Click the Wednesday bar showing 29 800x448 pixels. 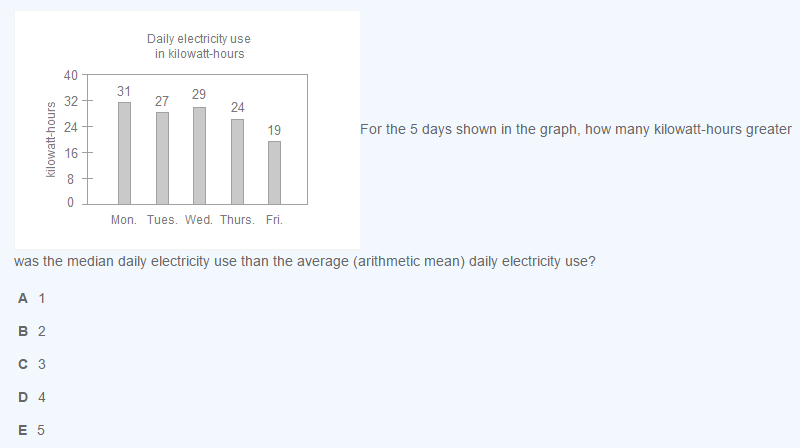pyautogui.click(x=199, y=154)
